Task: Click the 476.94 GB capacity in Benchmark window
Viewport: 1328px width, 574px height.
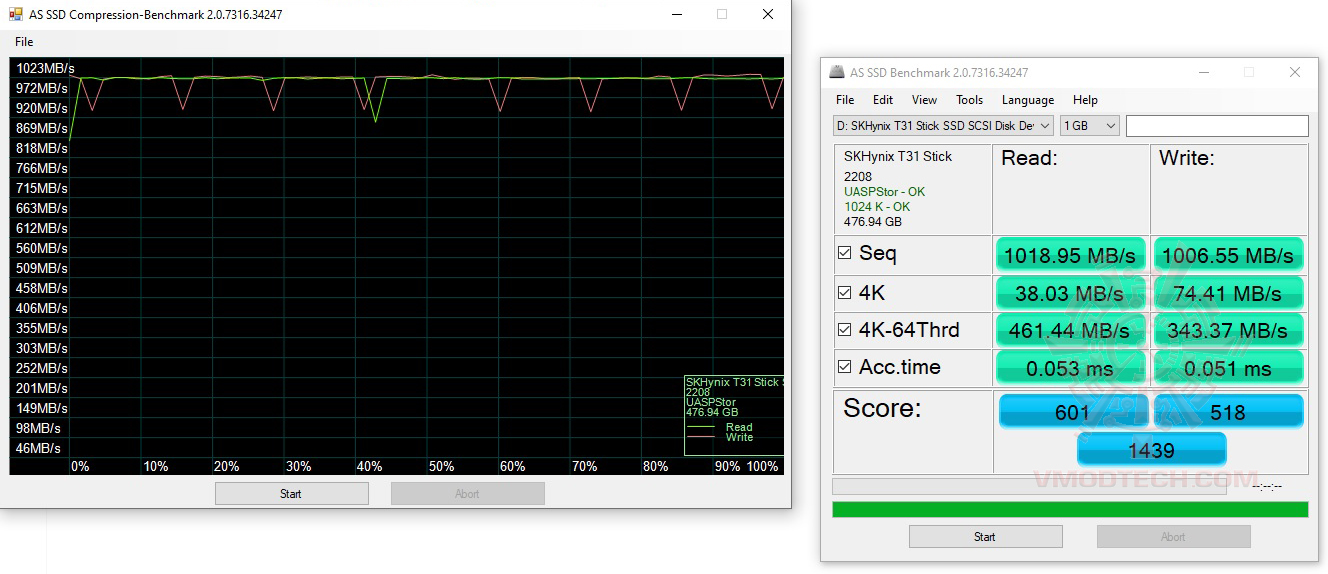Action: coord(872,221)
